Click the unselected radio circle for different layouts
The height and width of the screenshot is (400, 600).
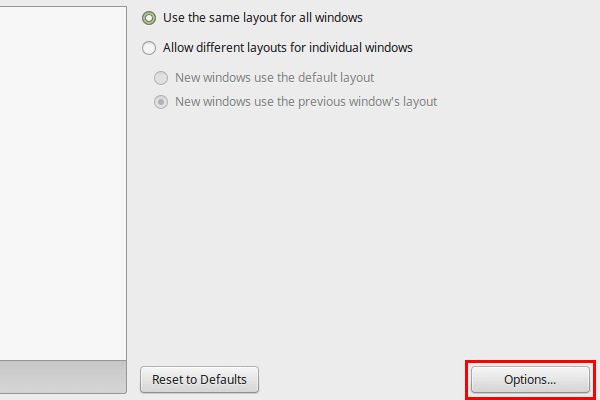coord(149,48)
